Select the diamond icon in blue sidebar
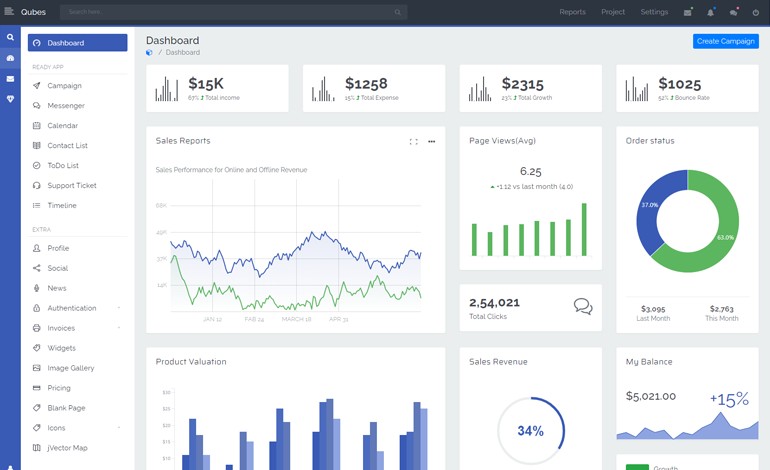 coord(10,99)
